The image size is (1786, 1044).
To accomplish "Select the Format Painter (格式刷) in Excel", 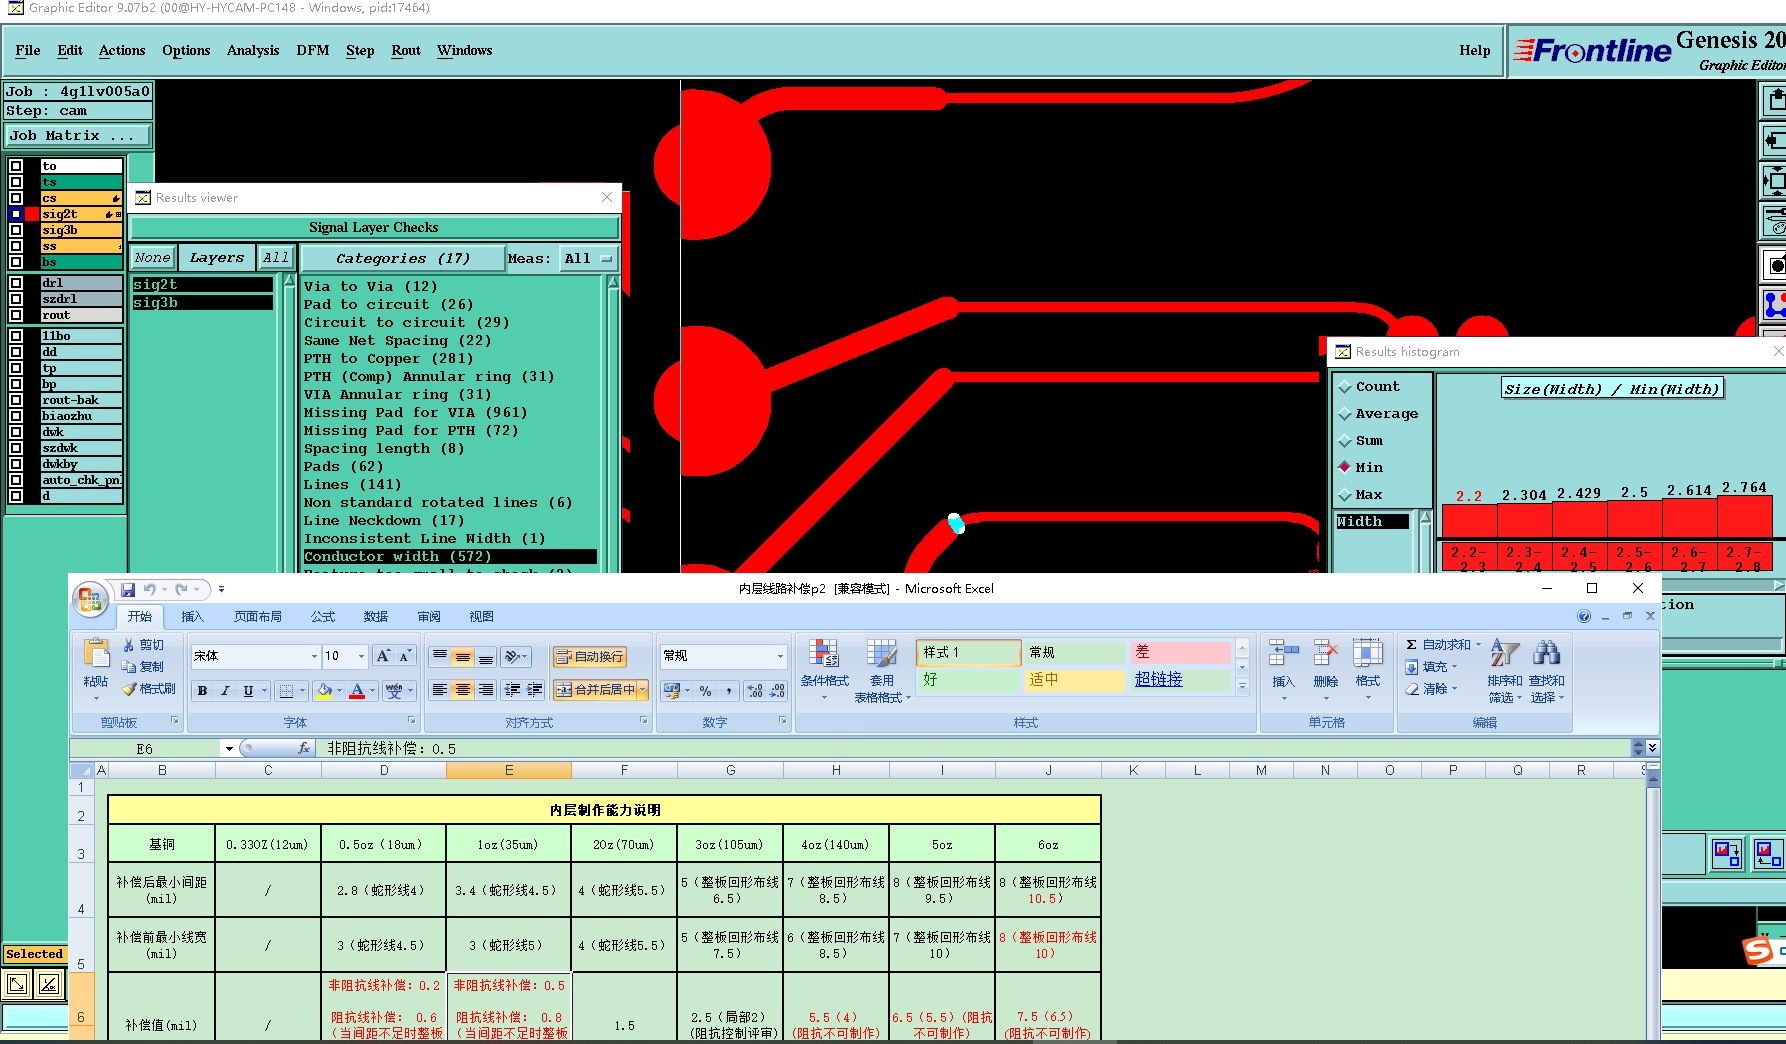I will point(148,689).
